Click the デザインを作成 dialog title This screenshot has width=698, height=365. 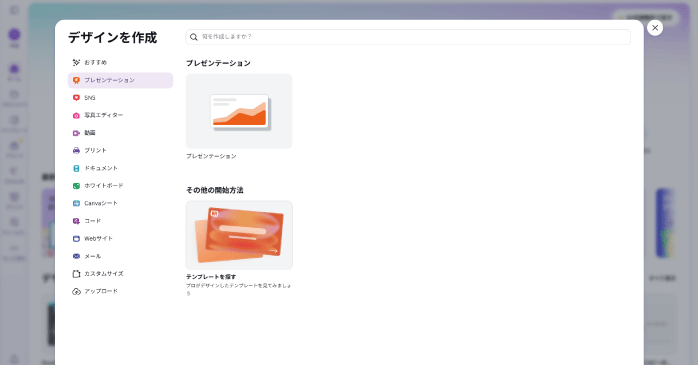pos(113,37)
